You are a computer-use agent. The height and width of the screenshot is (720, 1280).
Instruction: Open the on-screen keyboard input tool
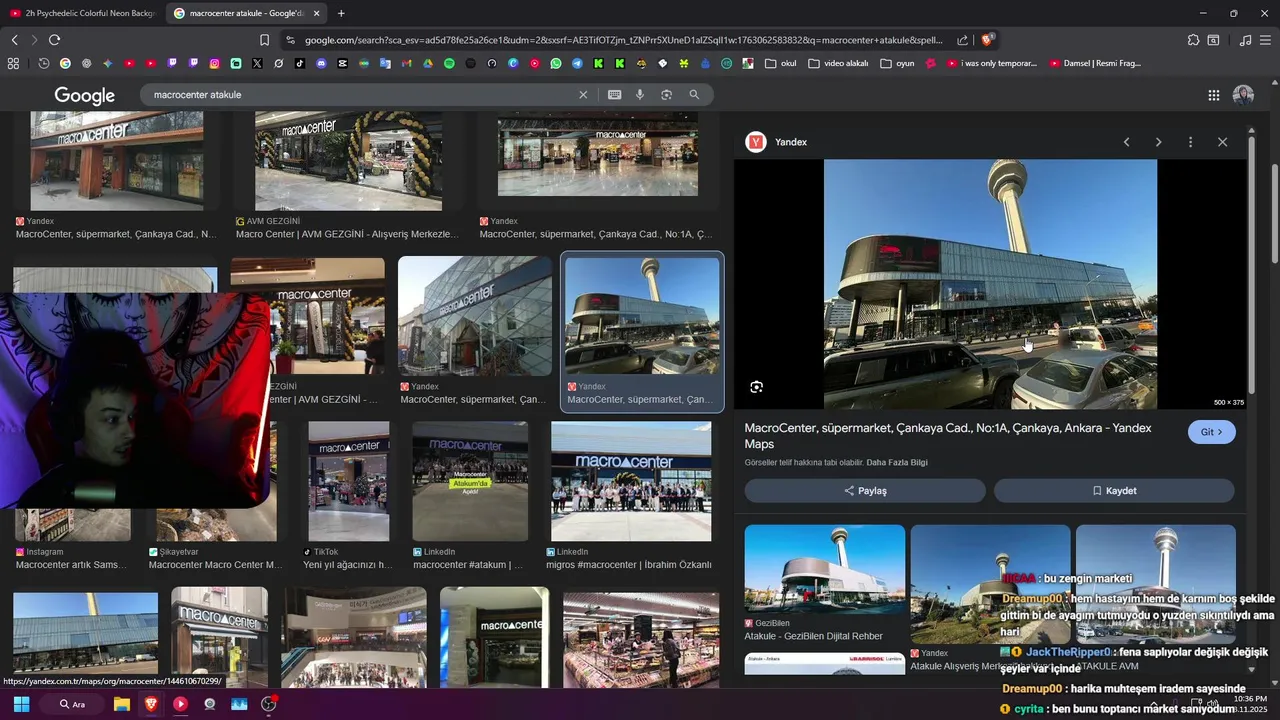[614, 95]
